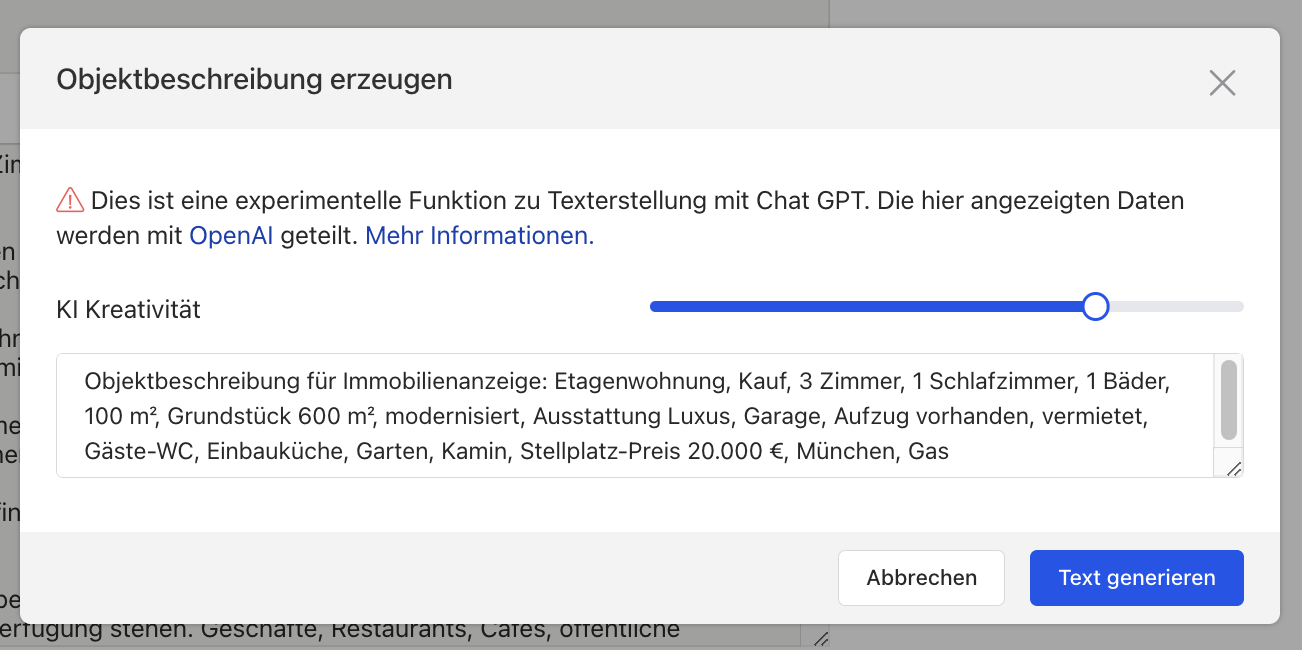This screenshot has width=1302, height=650.
Task: Close the Objektbeschreibung erzeugen dialog
Action: click(x=1222, y=83)
